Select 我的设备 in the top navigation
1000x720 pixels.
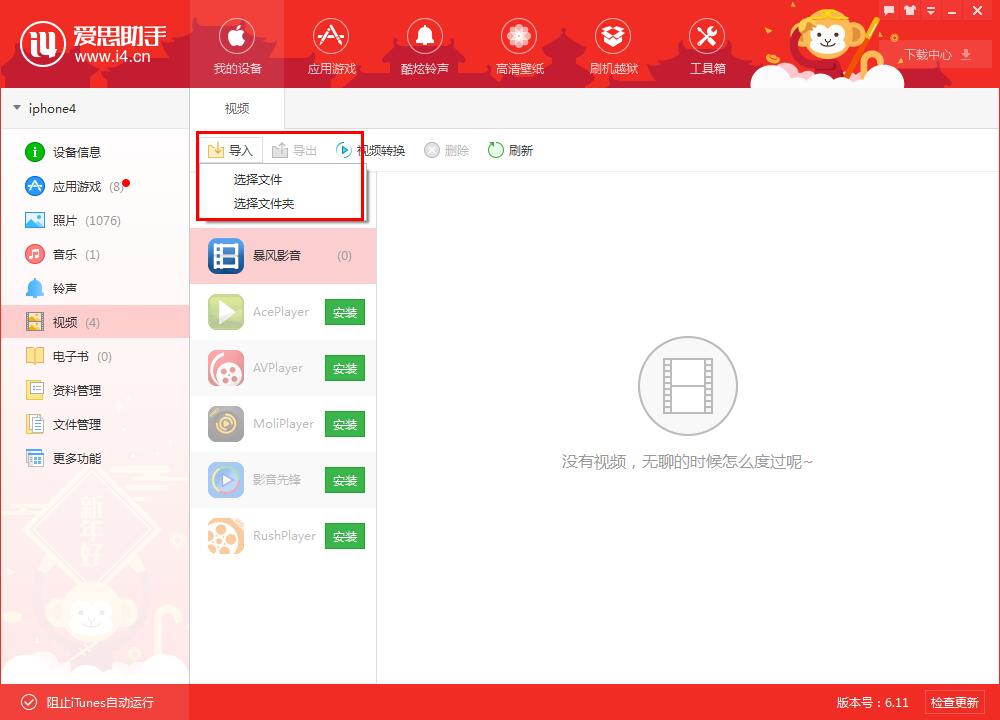(236, 45)
